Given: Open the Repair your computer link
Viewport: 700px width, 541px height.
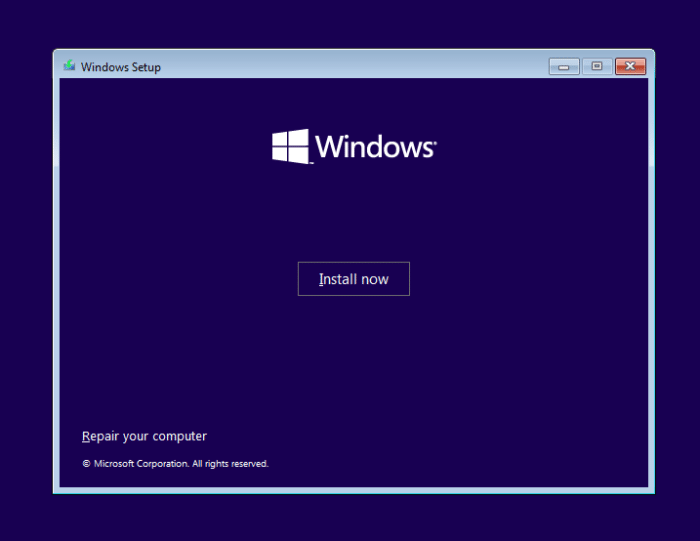Looking at the screenshot, I should 144,436.
